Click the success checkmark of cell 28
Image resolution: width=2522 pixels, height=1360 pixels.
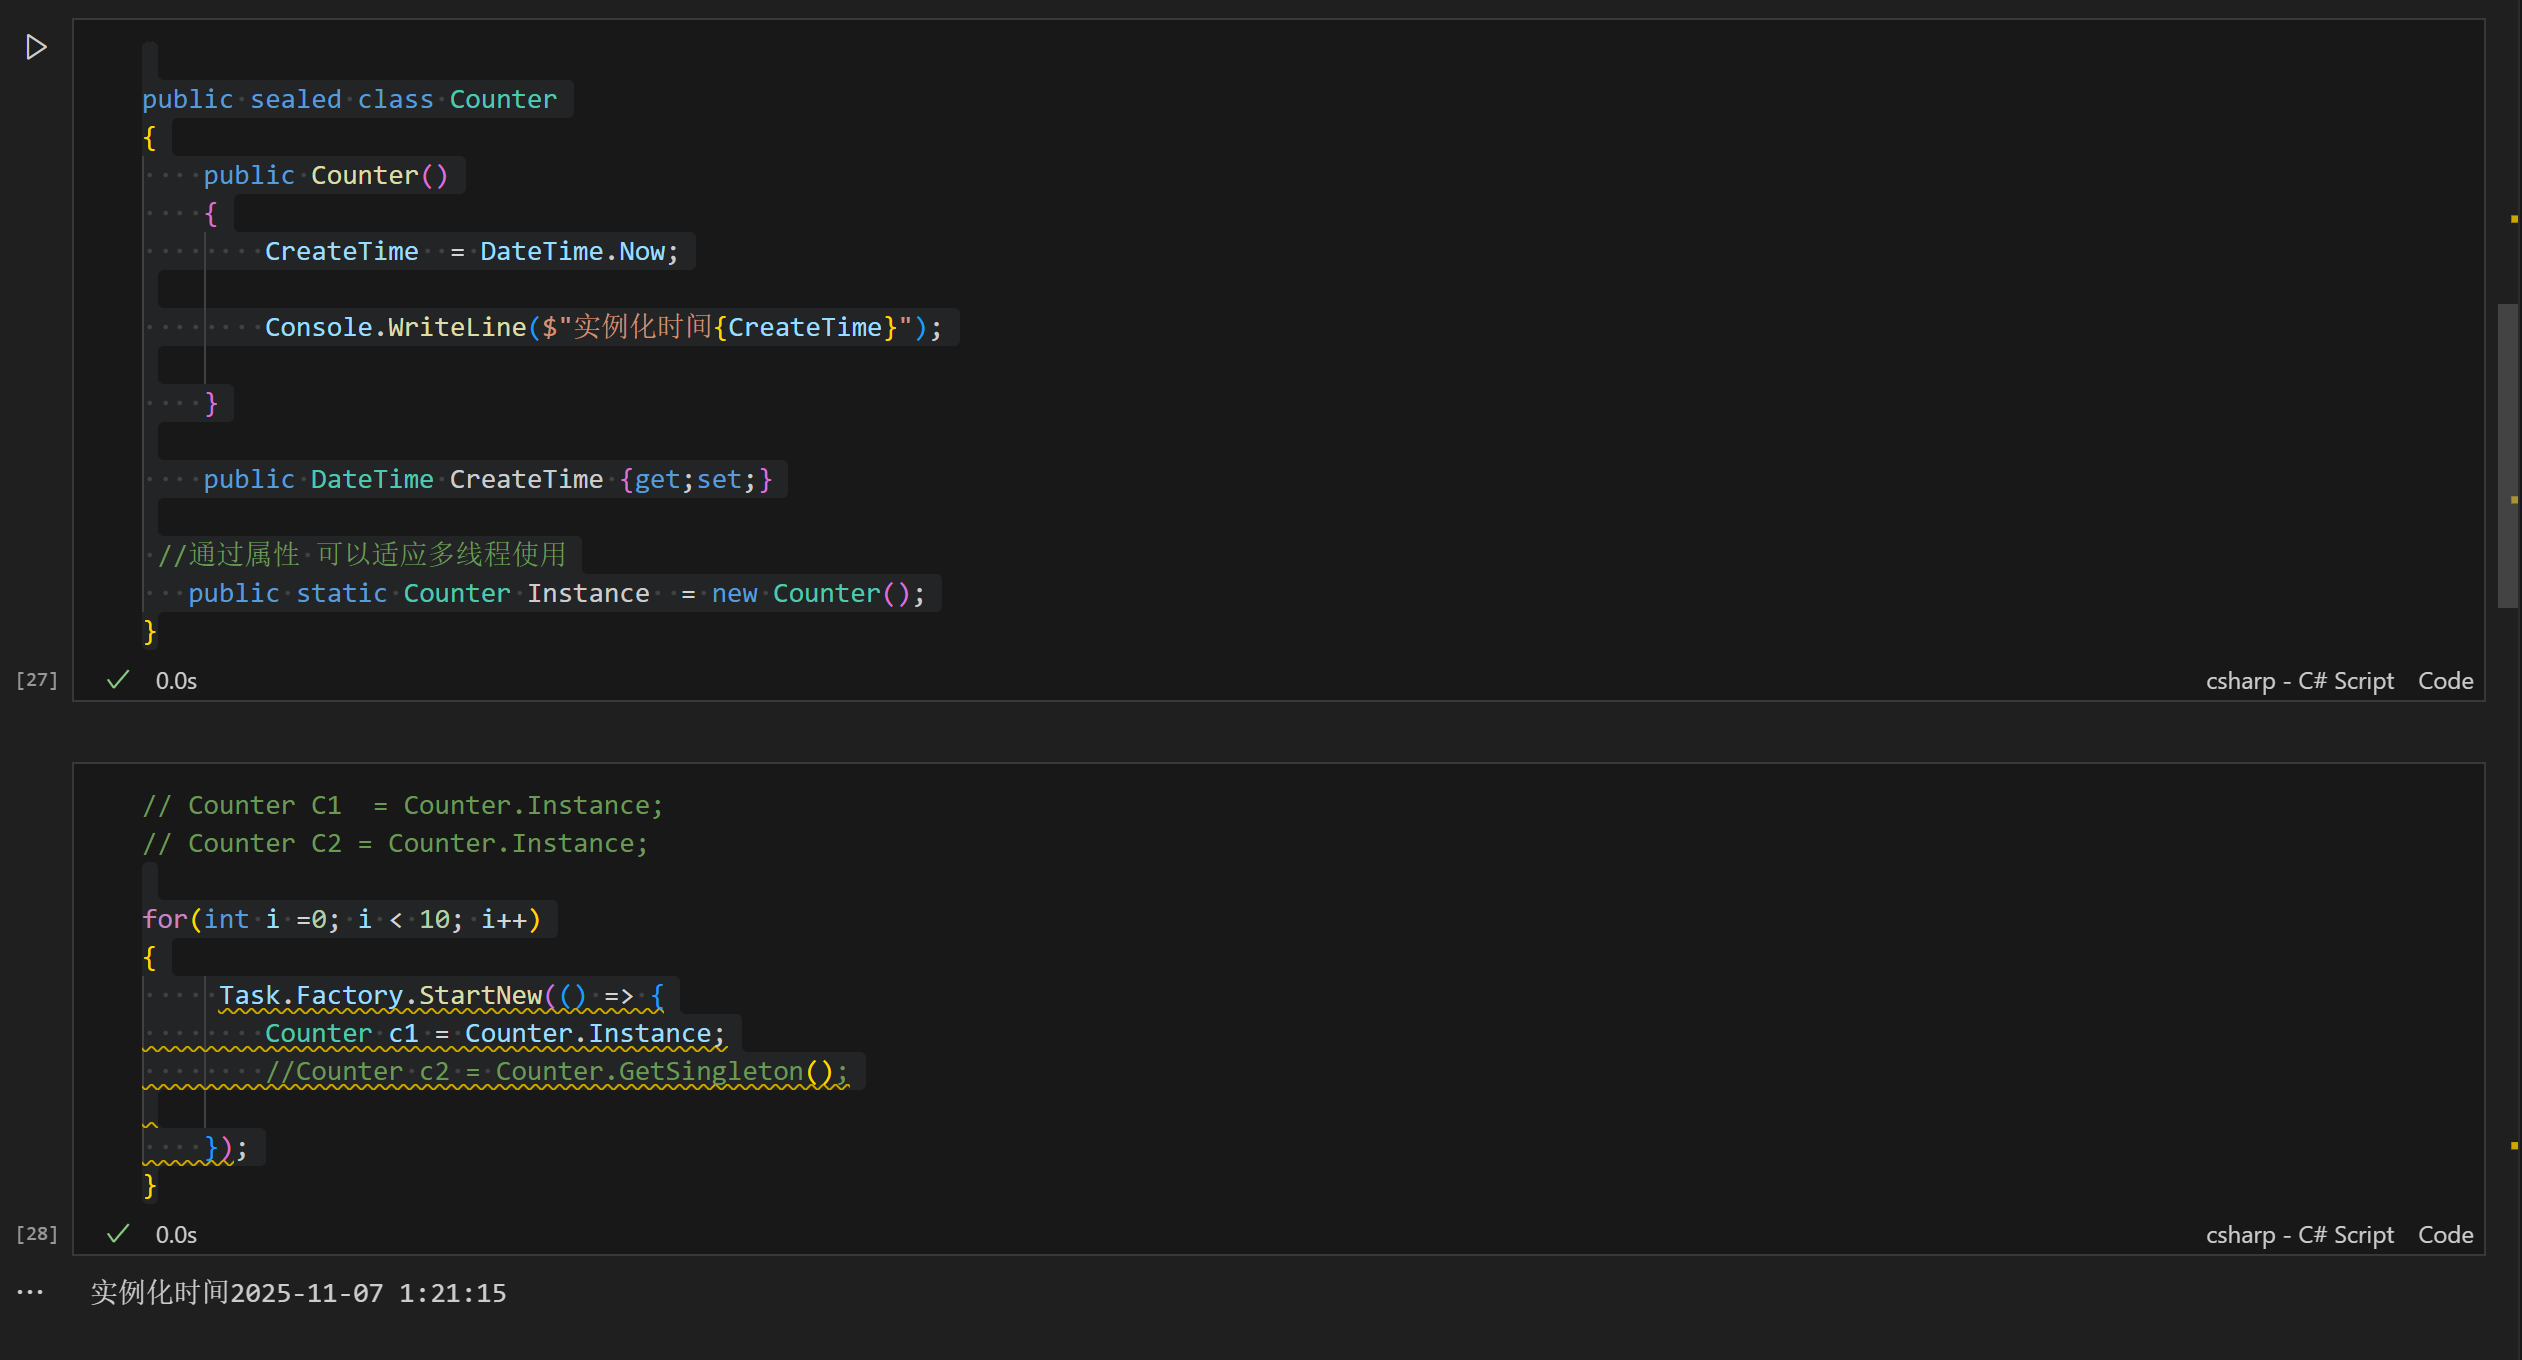coord(118,1234)
